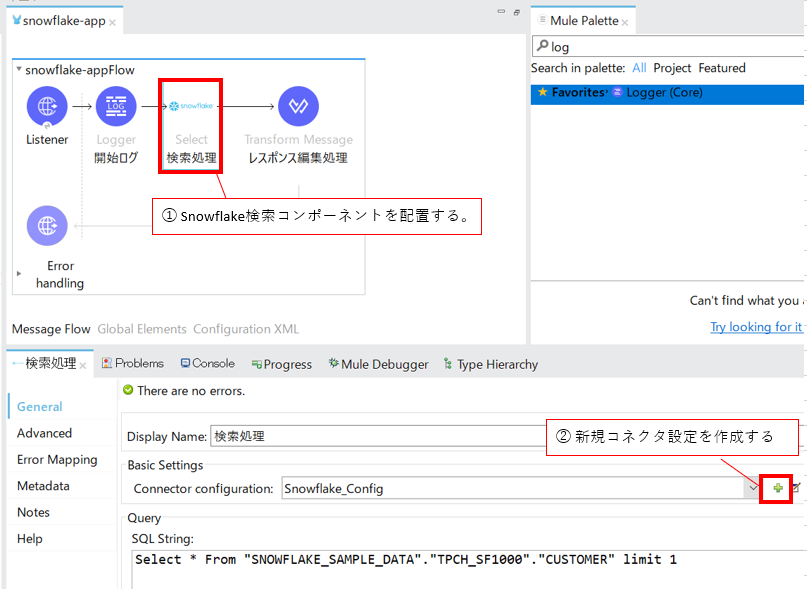Select Logger (Core) in palette results

(x=664, y=93)
